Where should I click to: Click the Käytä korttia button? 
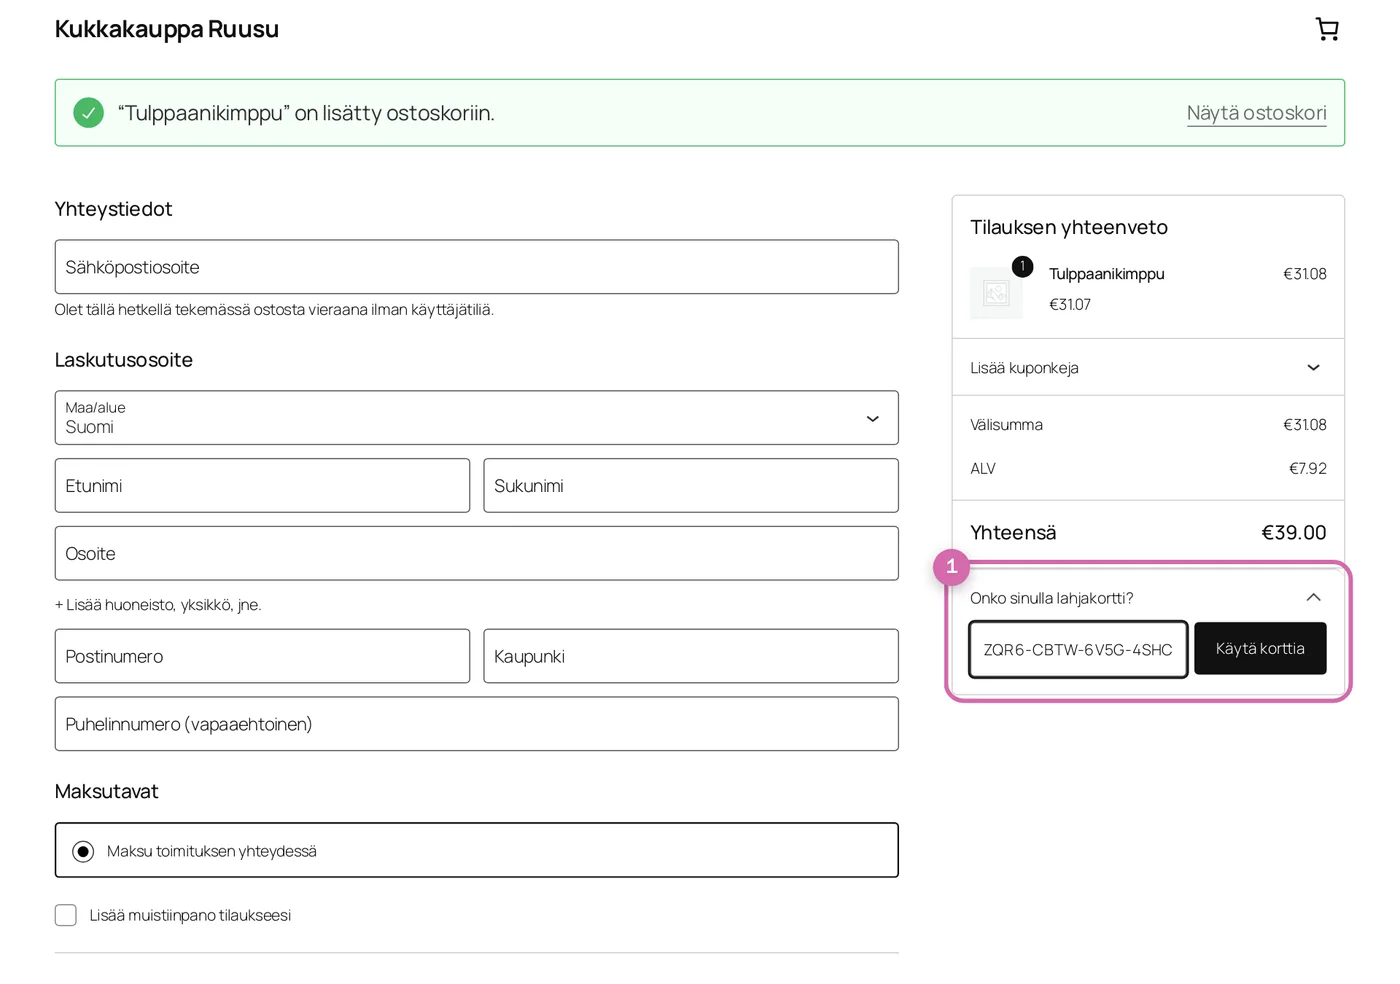(x=1260, y=649)
